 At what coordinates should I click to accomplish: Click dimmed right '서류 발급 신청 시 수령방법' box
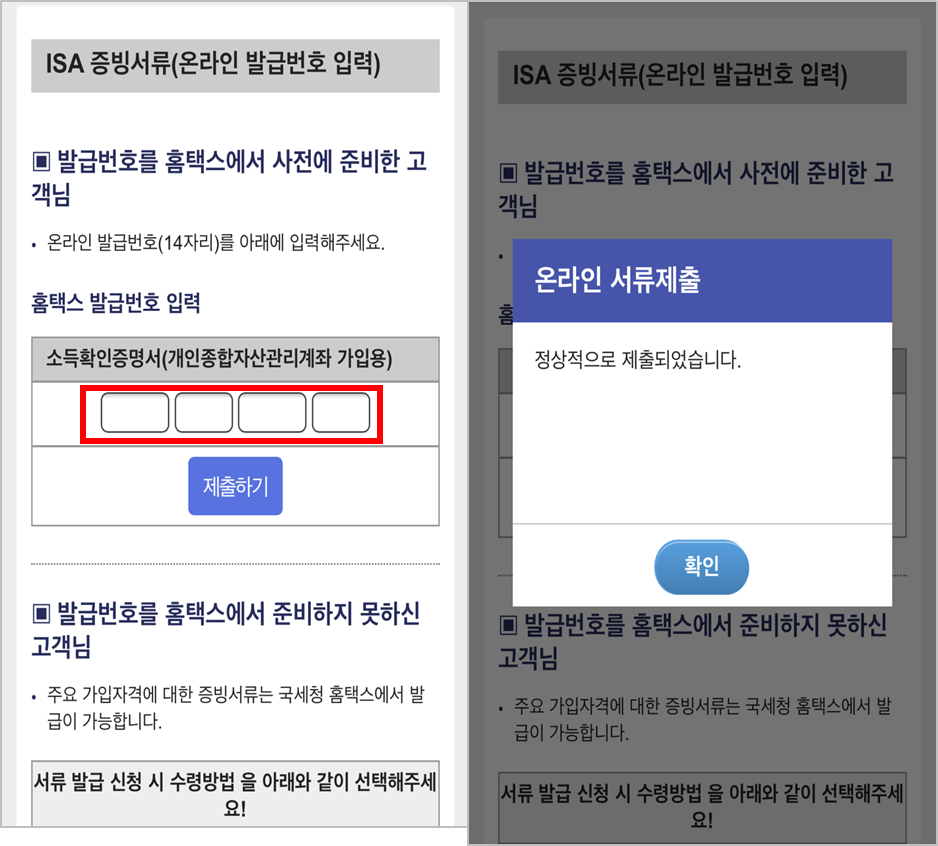[x=702, y=806]
